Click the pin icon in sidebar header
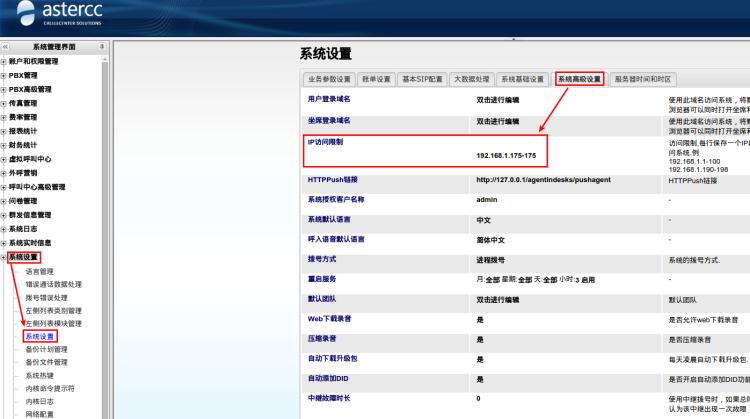 click(101, 47)
